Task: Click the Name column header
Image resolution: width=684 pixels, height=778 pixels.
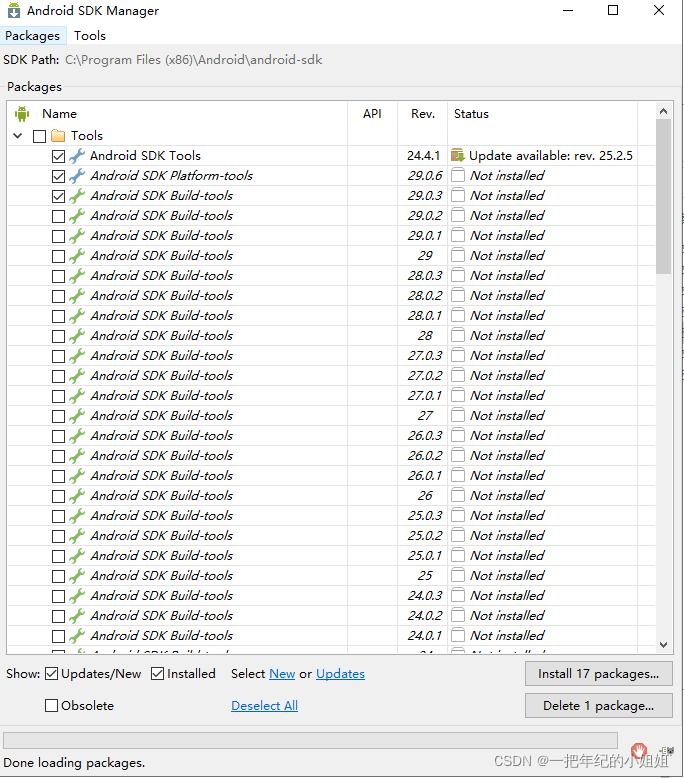Action: [60, 114]
